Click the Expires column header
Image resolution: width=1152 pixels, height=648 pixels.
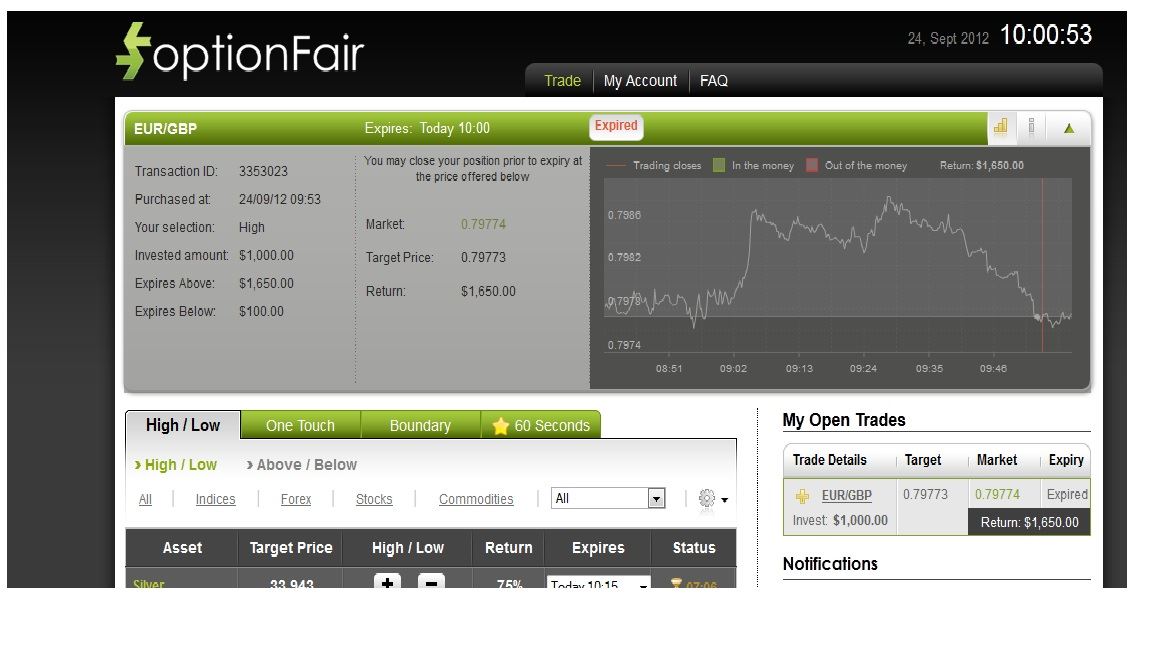click(598, 547)
